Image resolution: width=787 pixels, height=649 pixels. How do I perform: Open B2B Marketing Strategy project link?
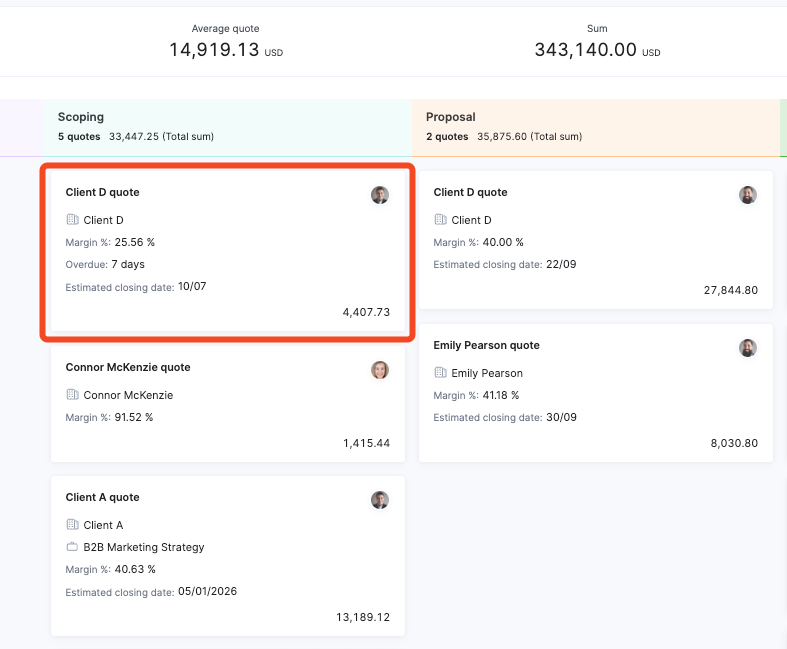pyautogui.click(x=144, y=547)
